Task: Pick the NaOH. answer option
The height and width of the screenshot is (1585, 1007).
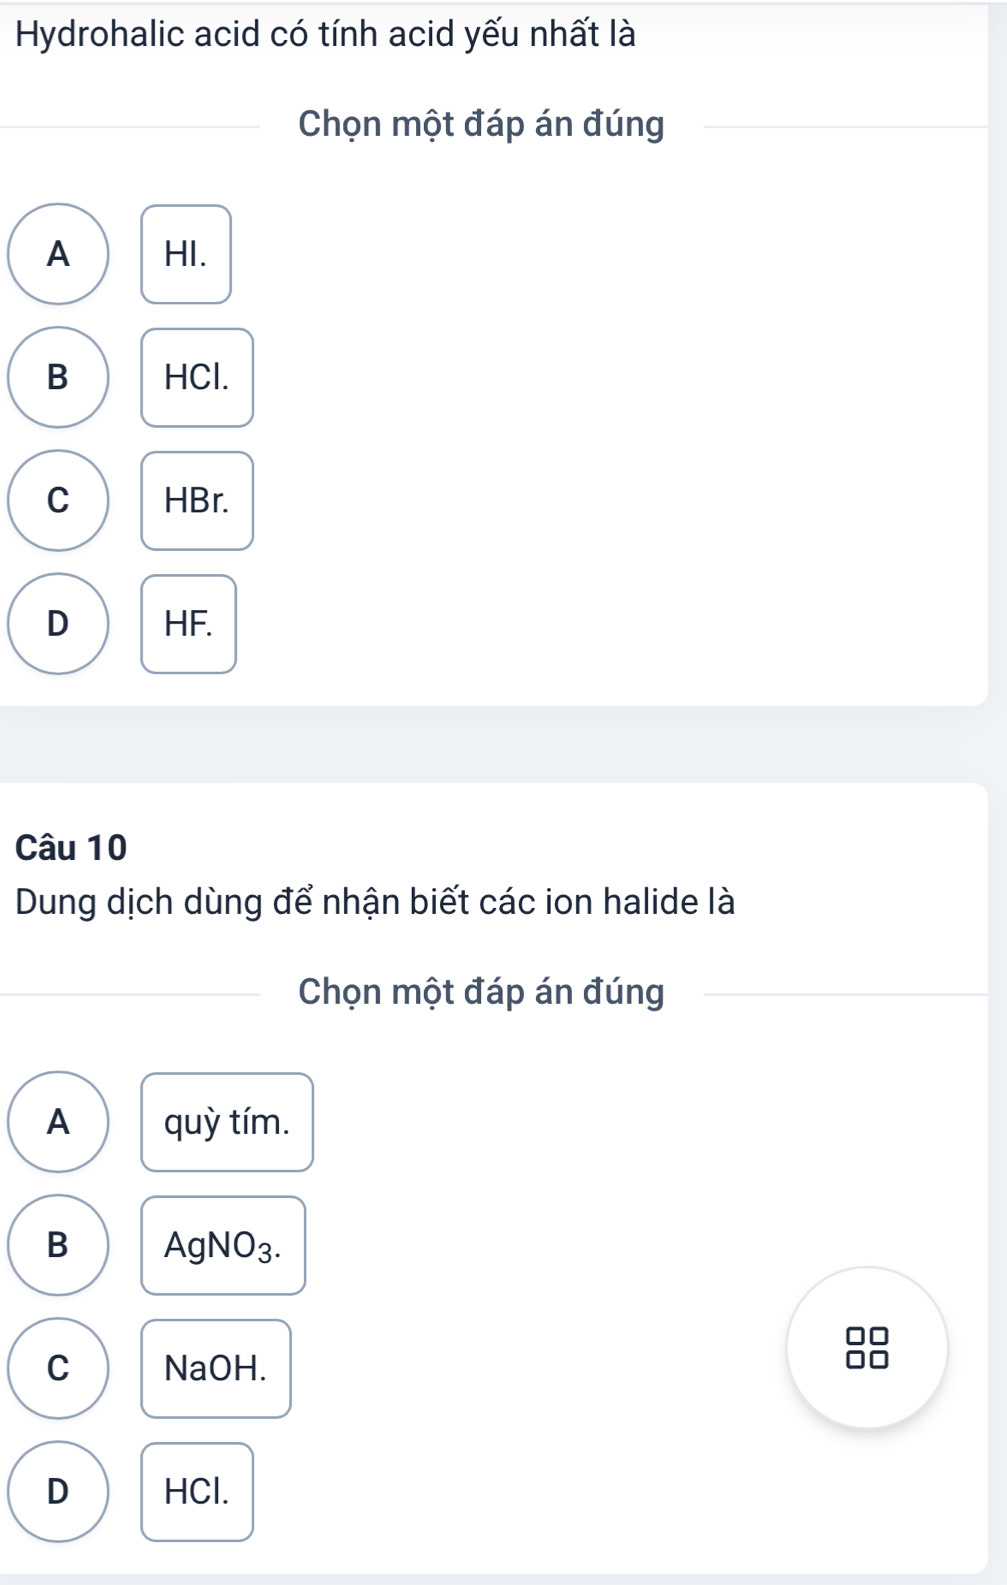Action: [216, 1368]
